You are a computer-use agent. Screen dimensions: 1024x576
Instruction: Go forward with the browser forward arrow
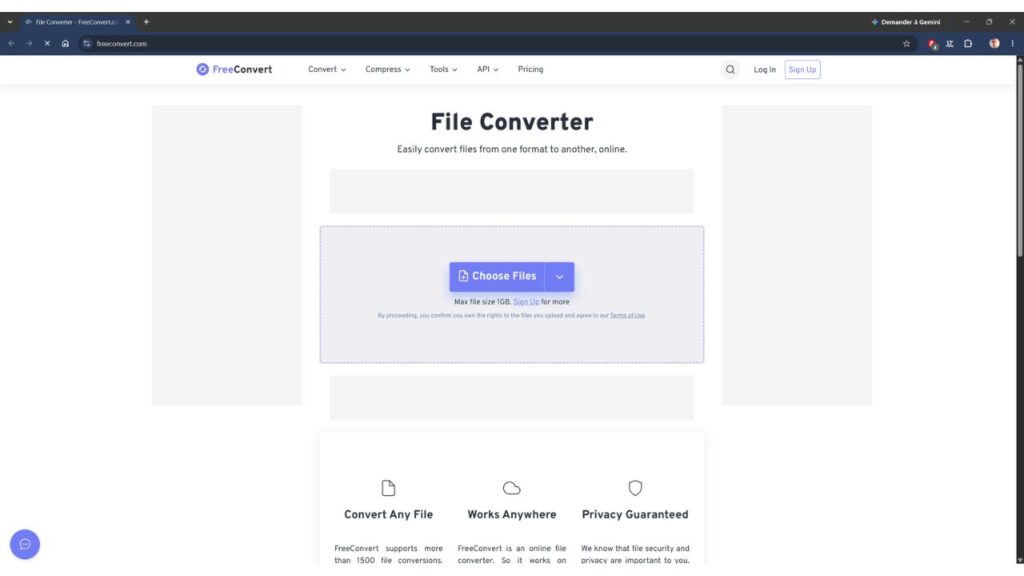click(x=29, y=44)
